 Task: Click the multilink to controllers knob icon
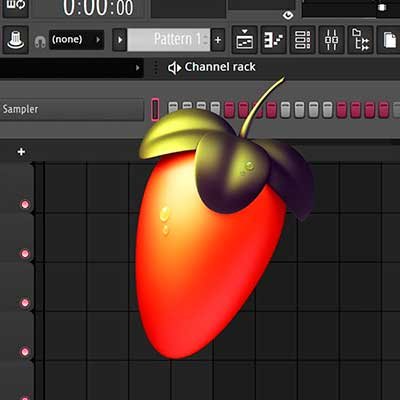(x=16, y=40)
